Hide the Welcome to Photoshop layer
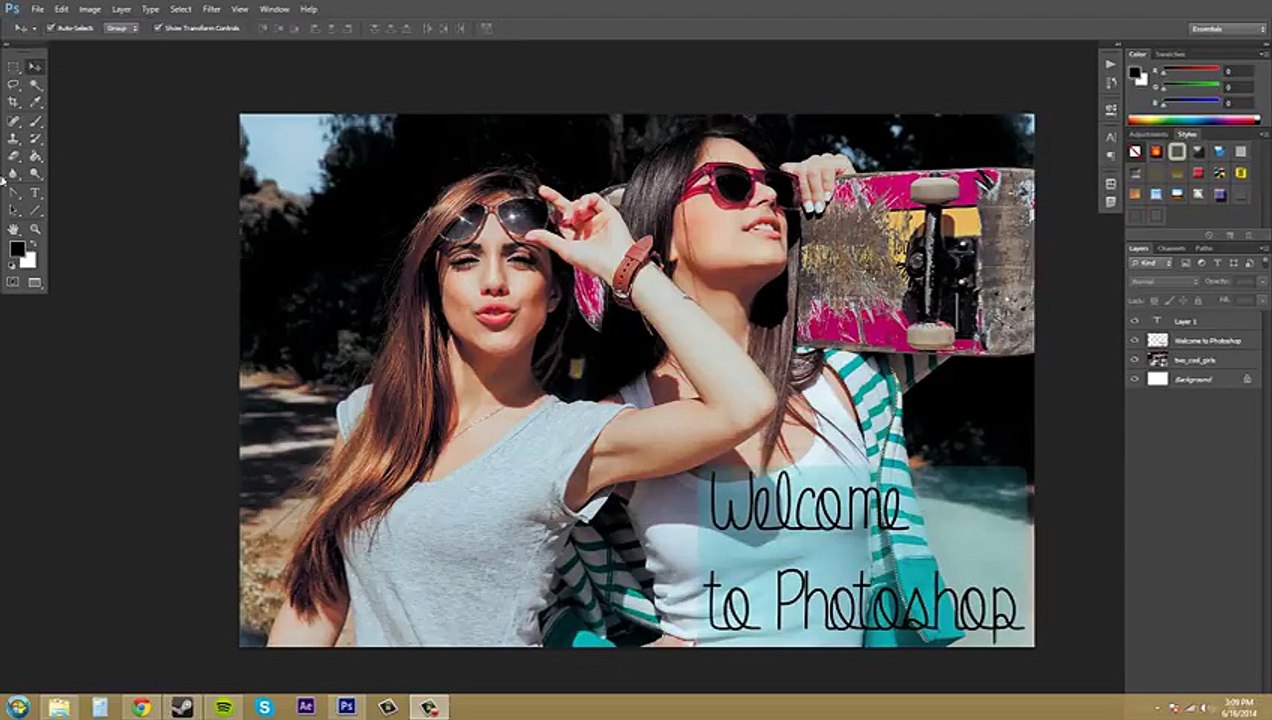The width and height of the screenshot is (1272, 720). 1134,340
